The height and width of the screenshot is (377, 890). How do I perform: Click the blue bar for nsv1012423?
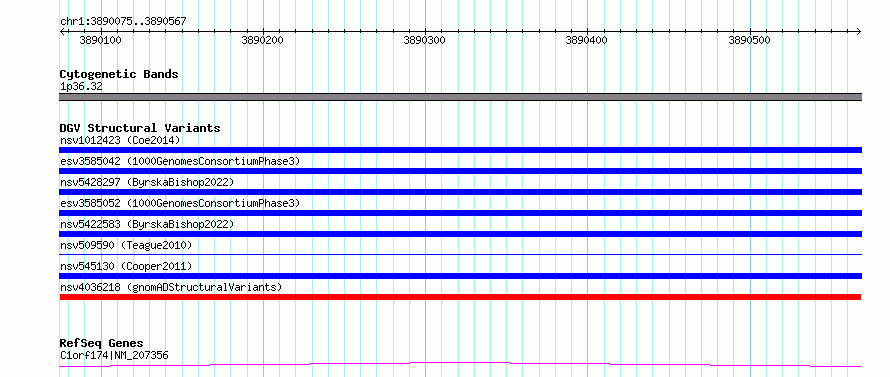coord(460,150)
